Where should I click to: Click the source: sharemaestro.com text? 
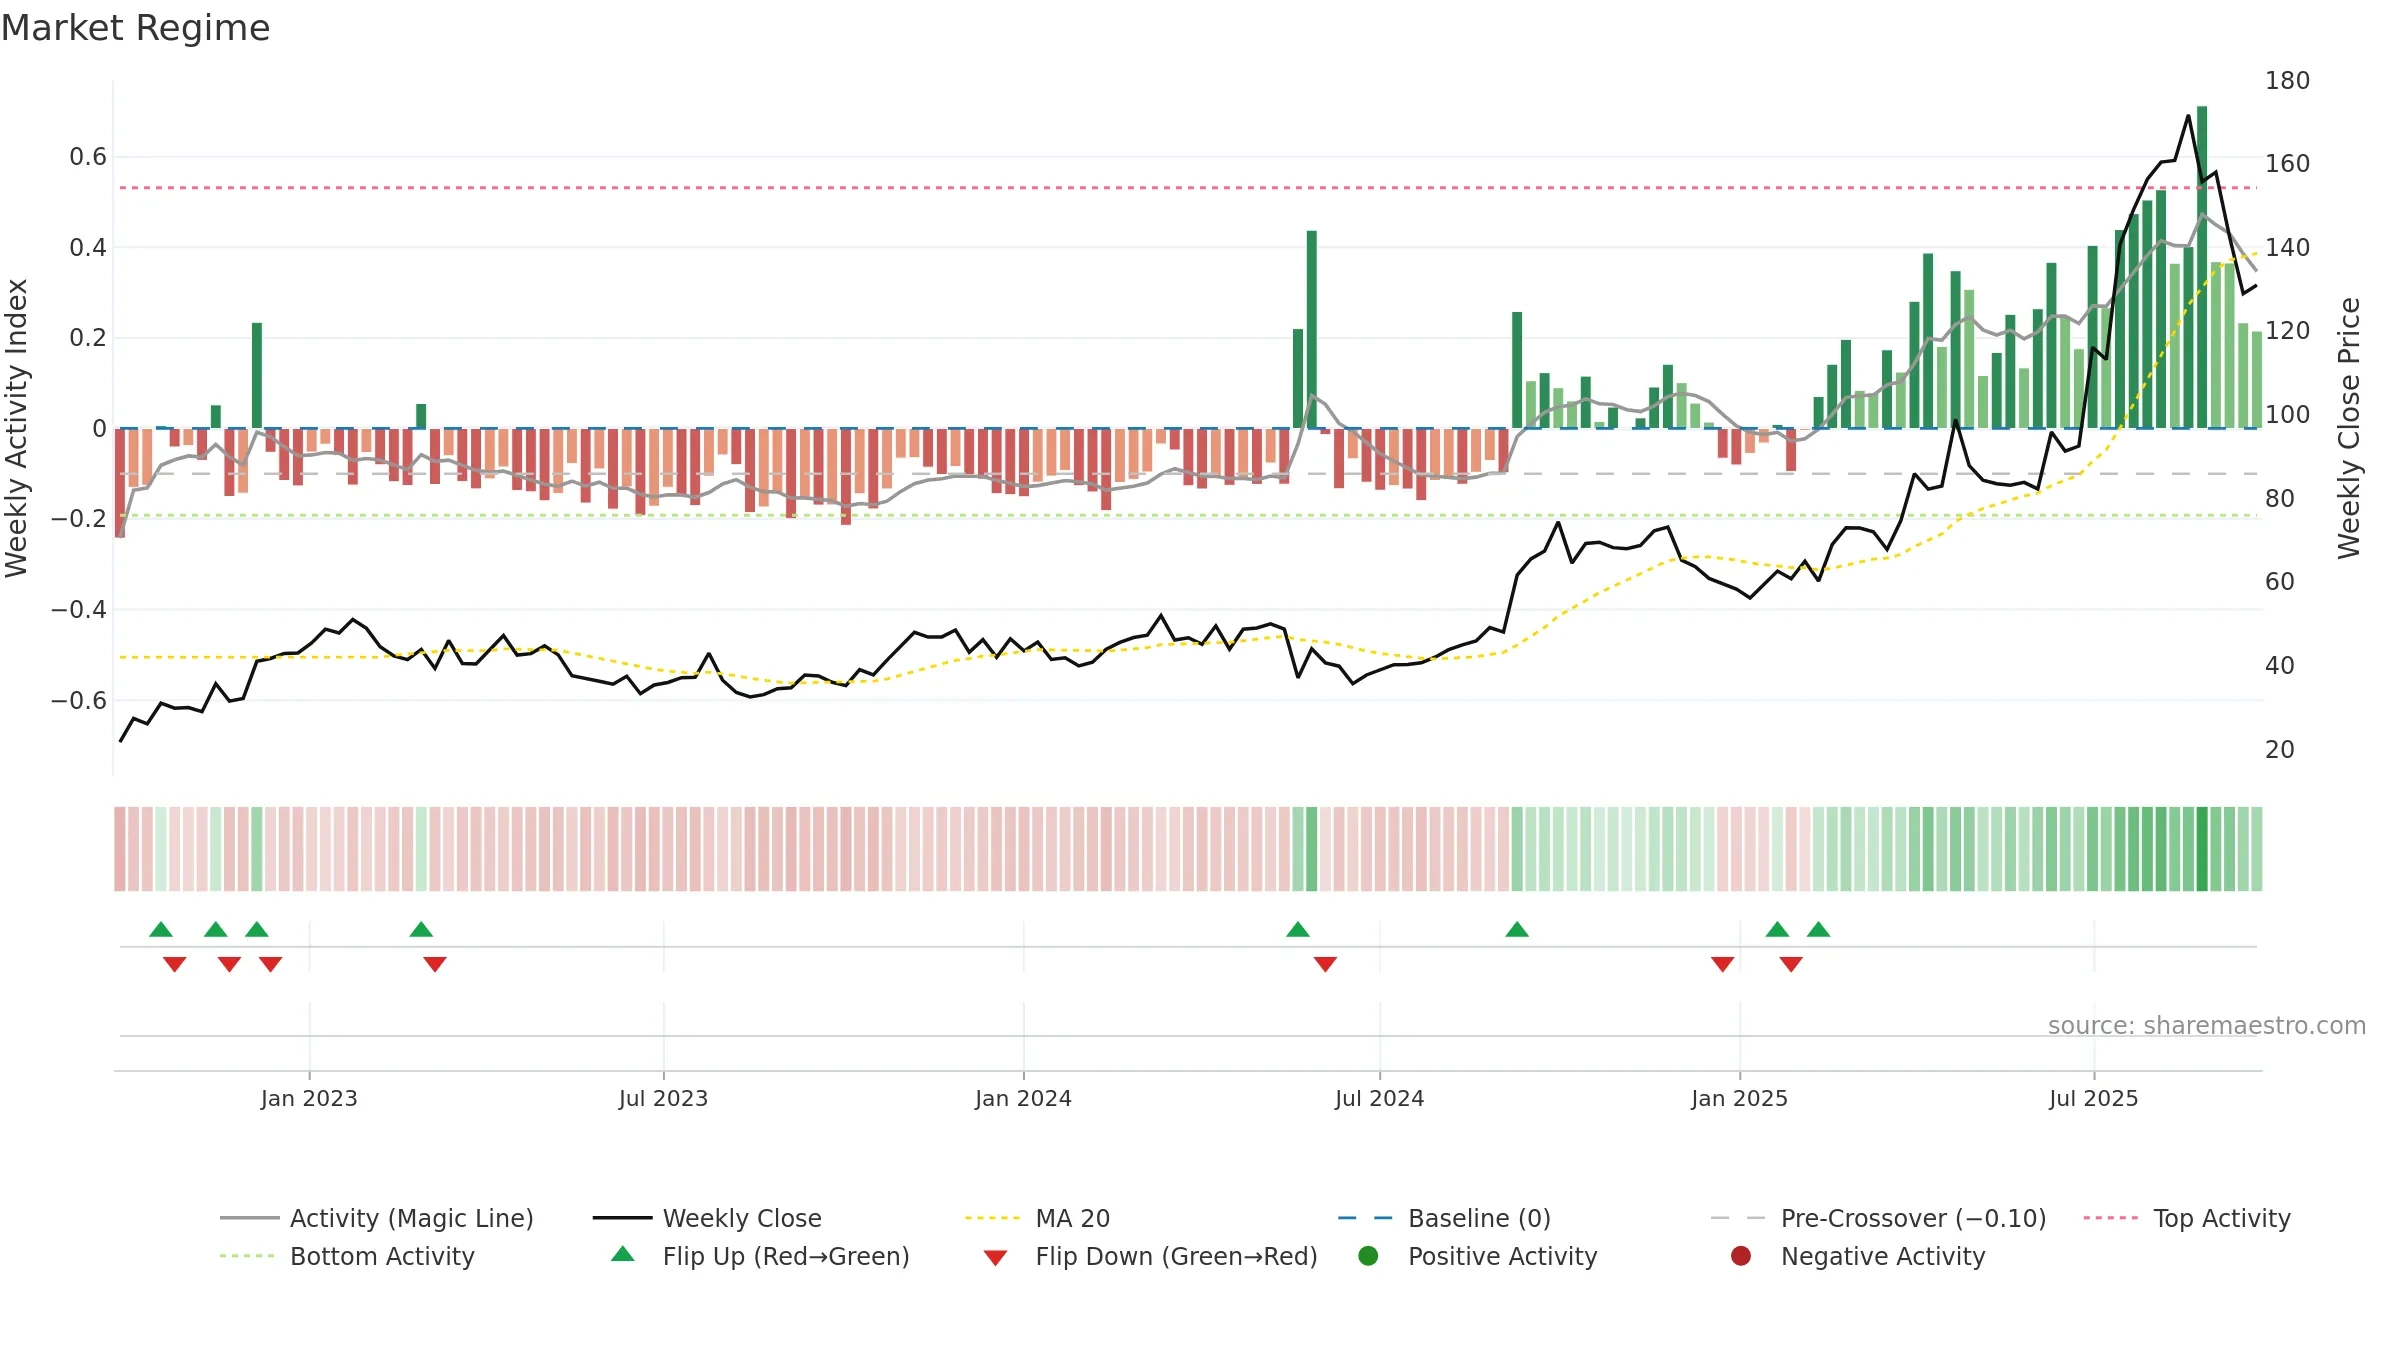(x=2207, y=1025)
